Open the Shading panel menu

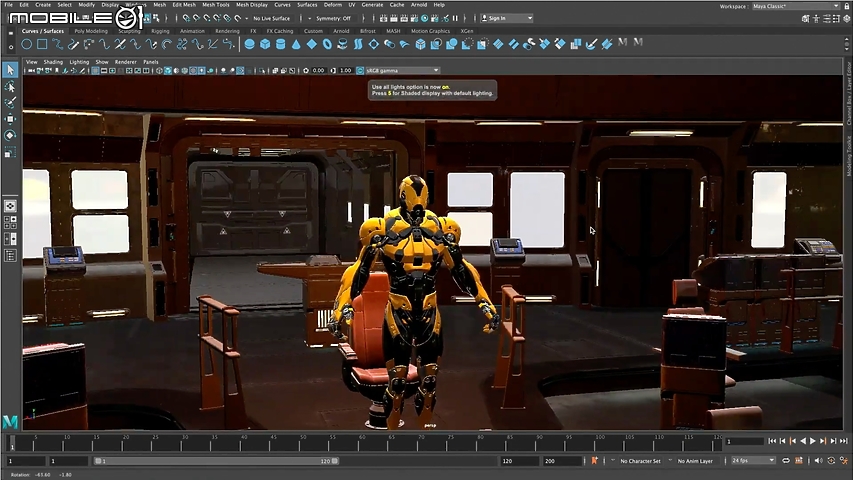(x=53, y=62)
